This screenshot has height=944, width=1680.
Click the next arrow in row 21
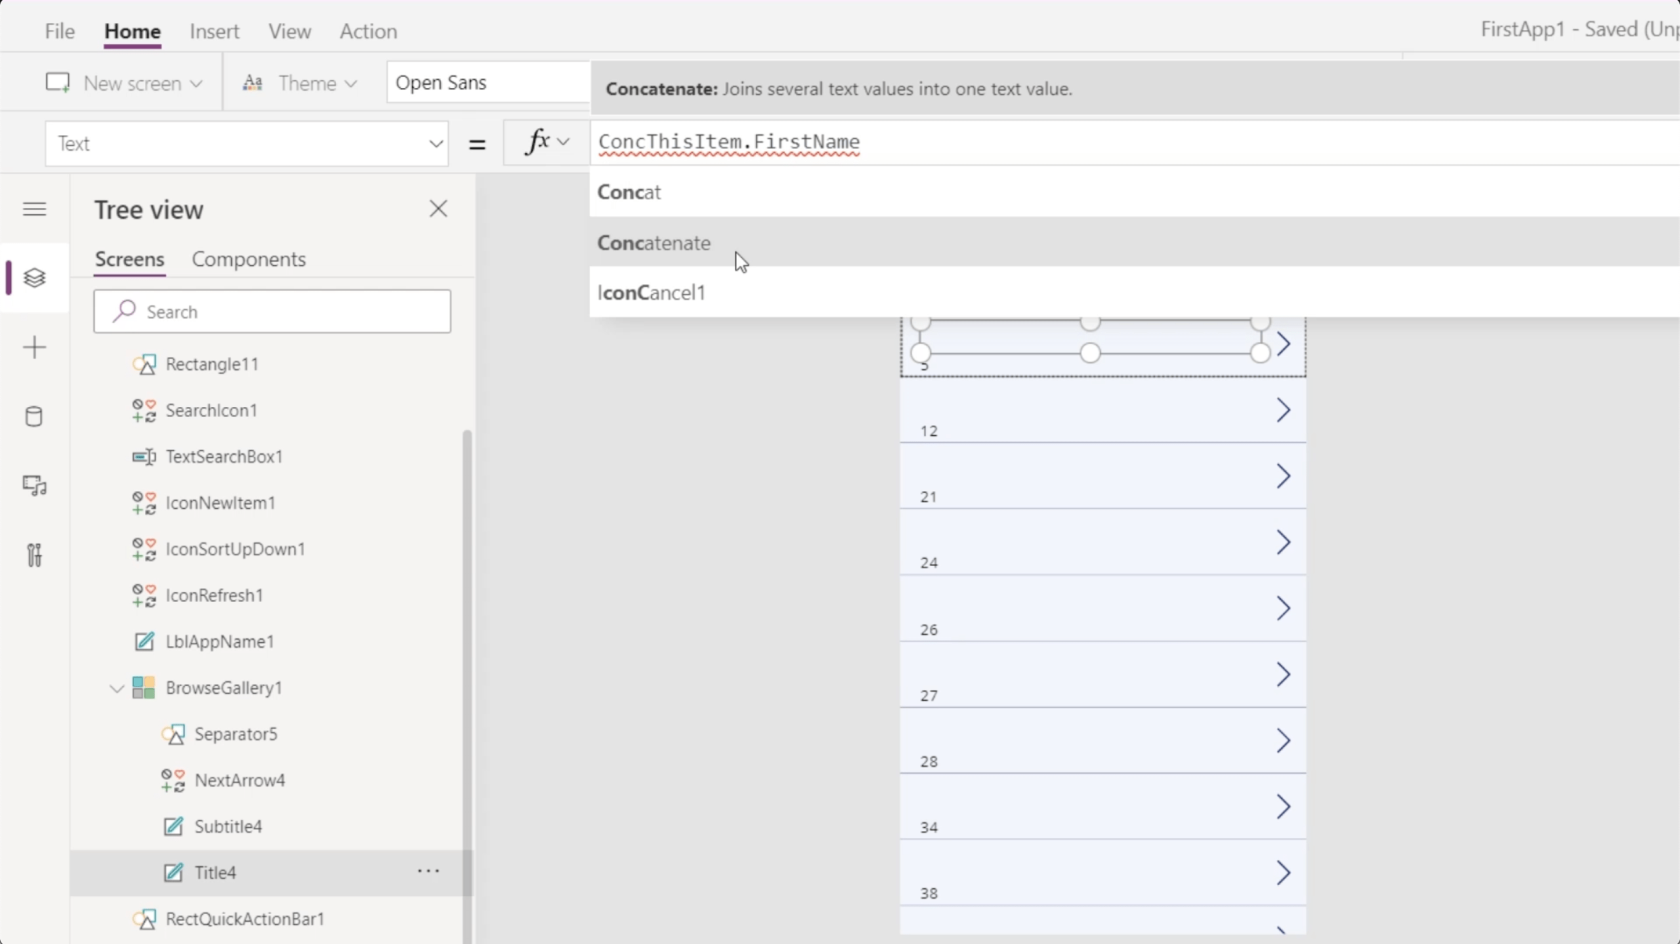point(1283,476)
